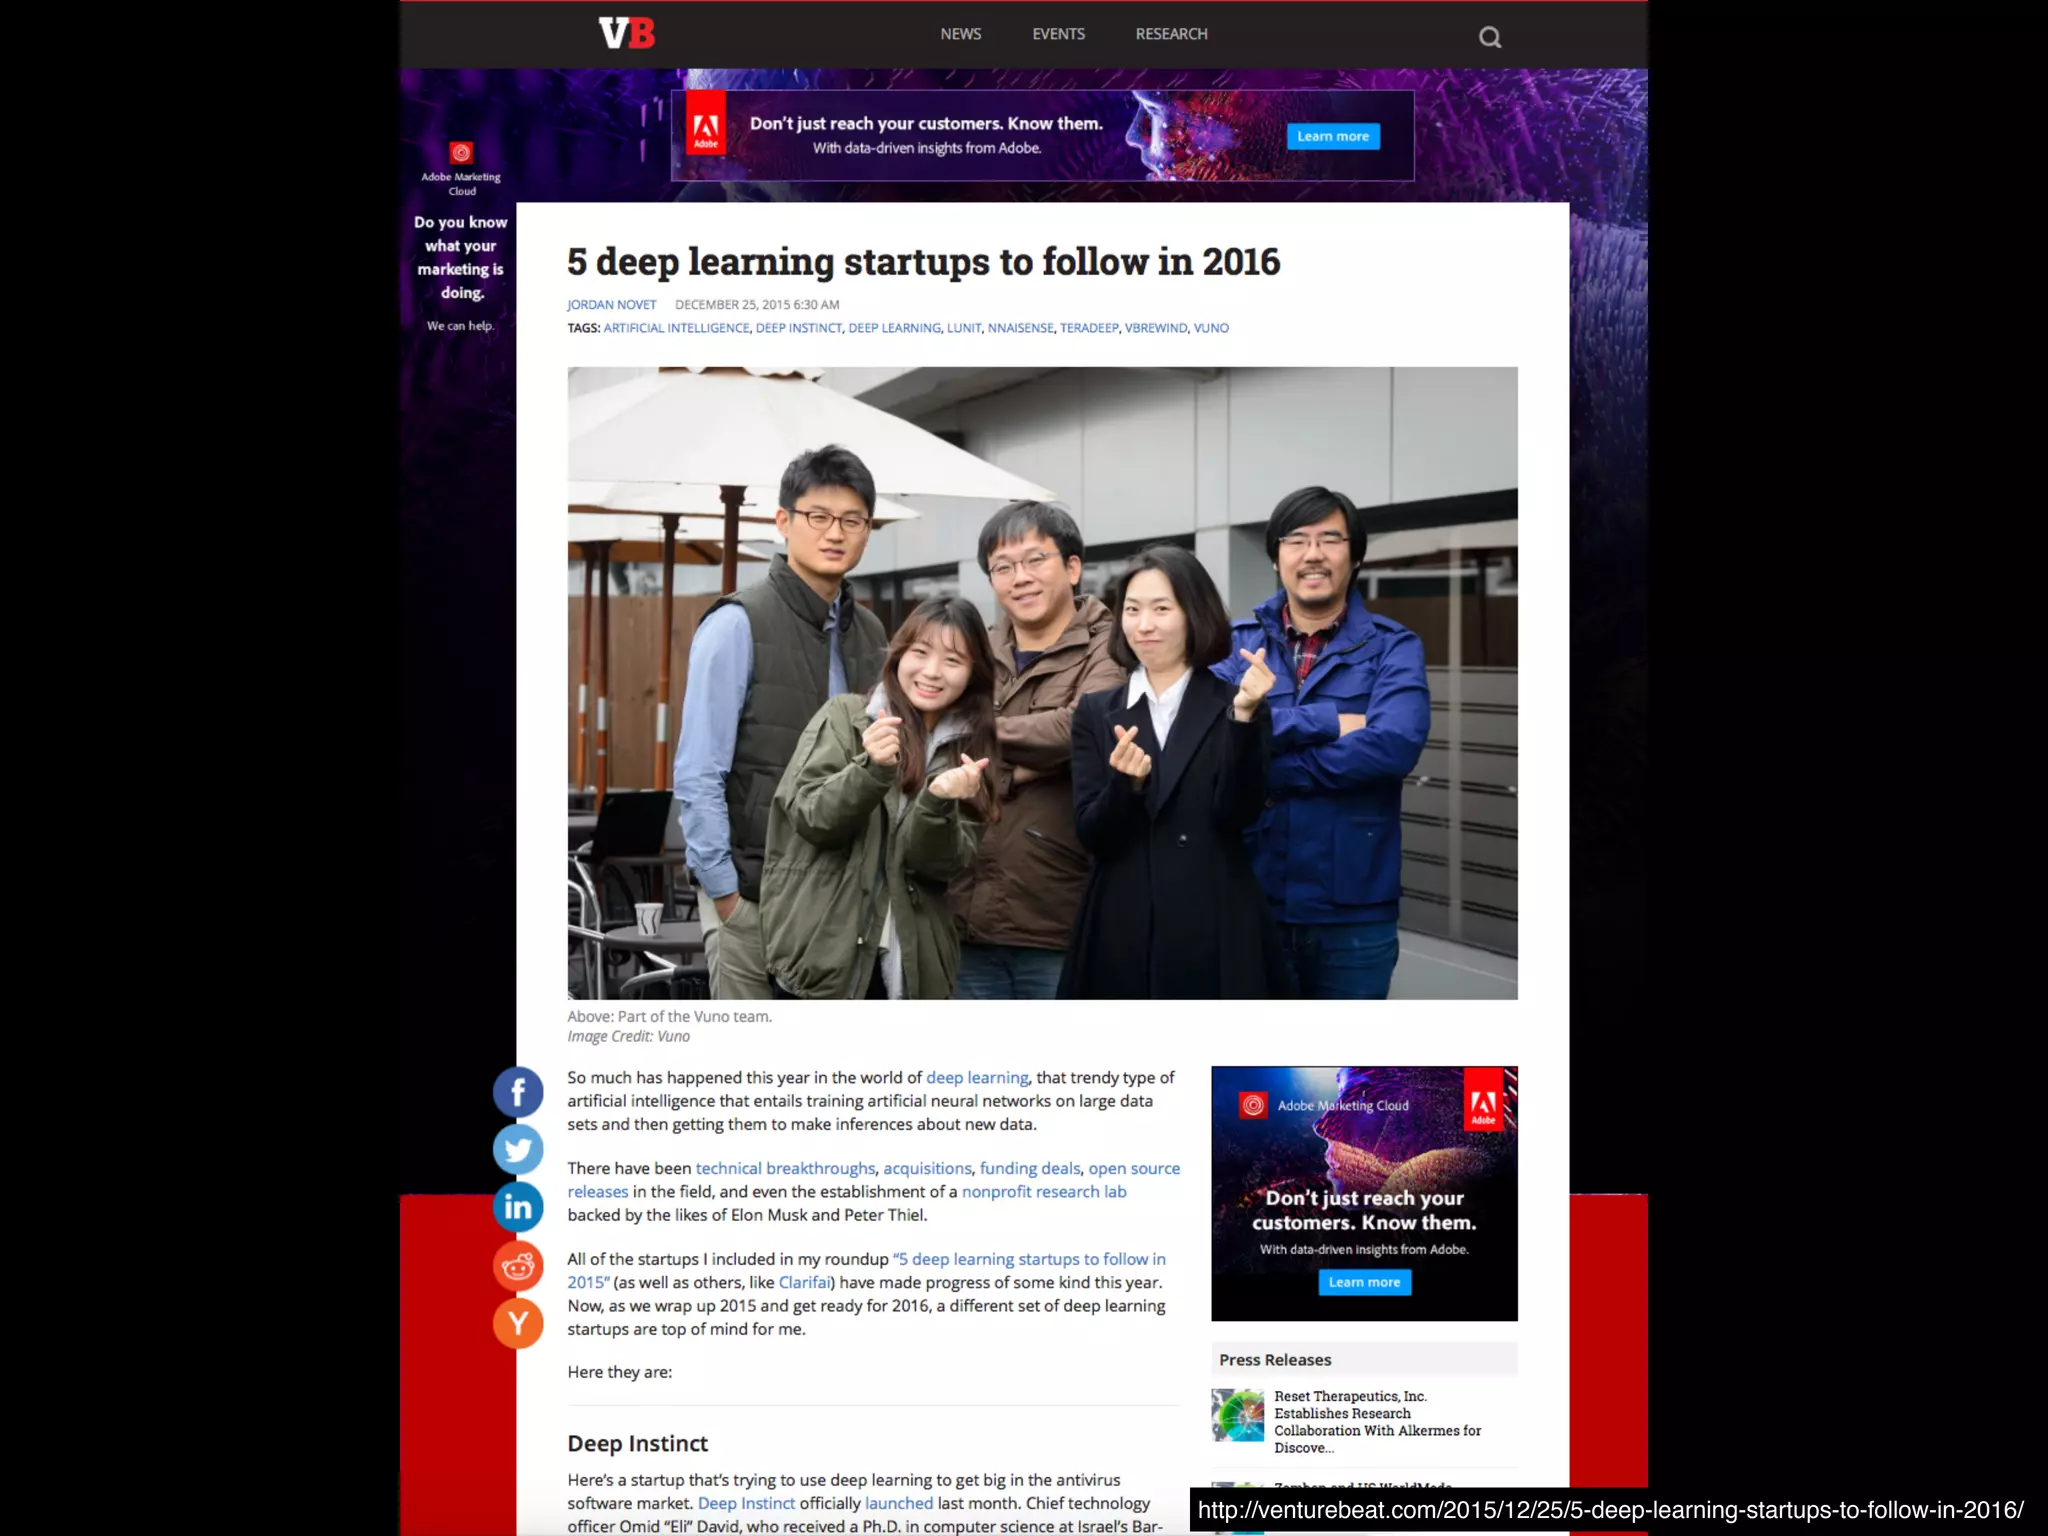Click the article headline text
This screenshot has height=1536, width=2048.
click(x=923, y=261)
